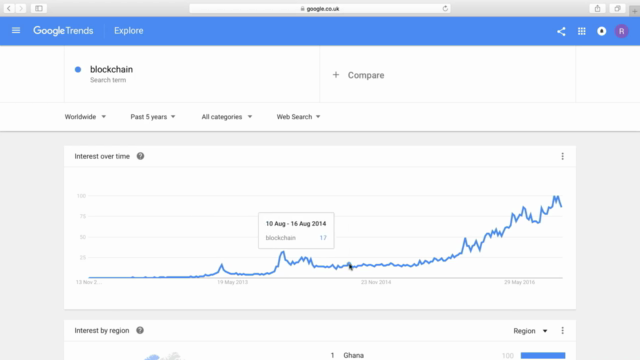This screenshot has height=360, width=640.
Task: Open the hamburger main menu
Action: (16, 31)
